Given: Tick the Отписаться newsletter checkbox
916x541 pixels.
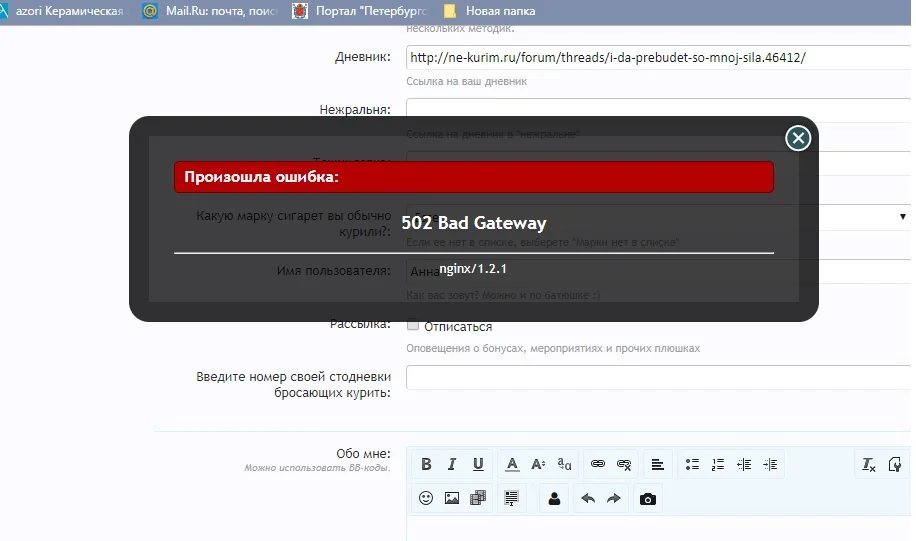Looking at the screenshot, I should coord(412,325).
